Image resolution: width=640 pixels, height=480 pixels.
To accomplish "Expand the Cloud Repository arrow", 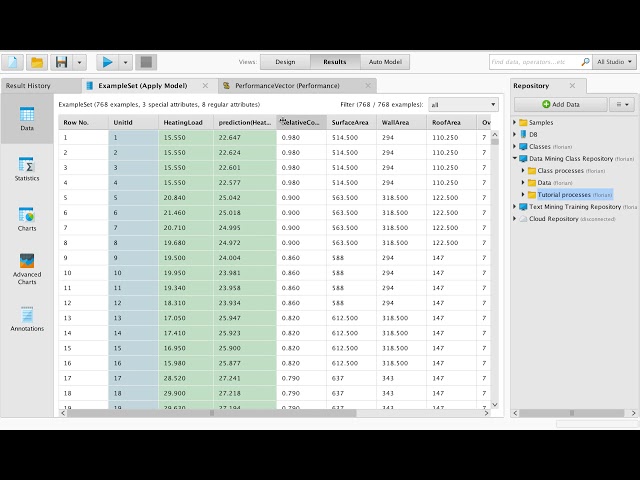I will (515, 219).
